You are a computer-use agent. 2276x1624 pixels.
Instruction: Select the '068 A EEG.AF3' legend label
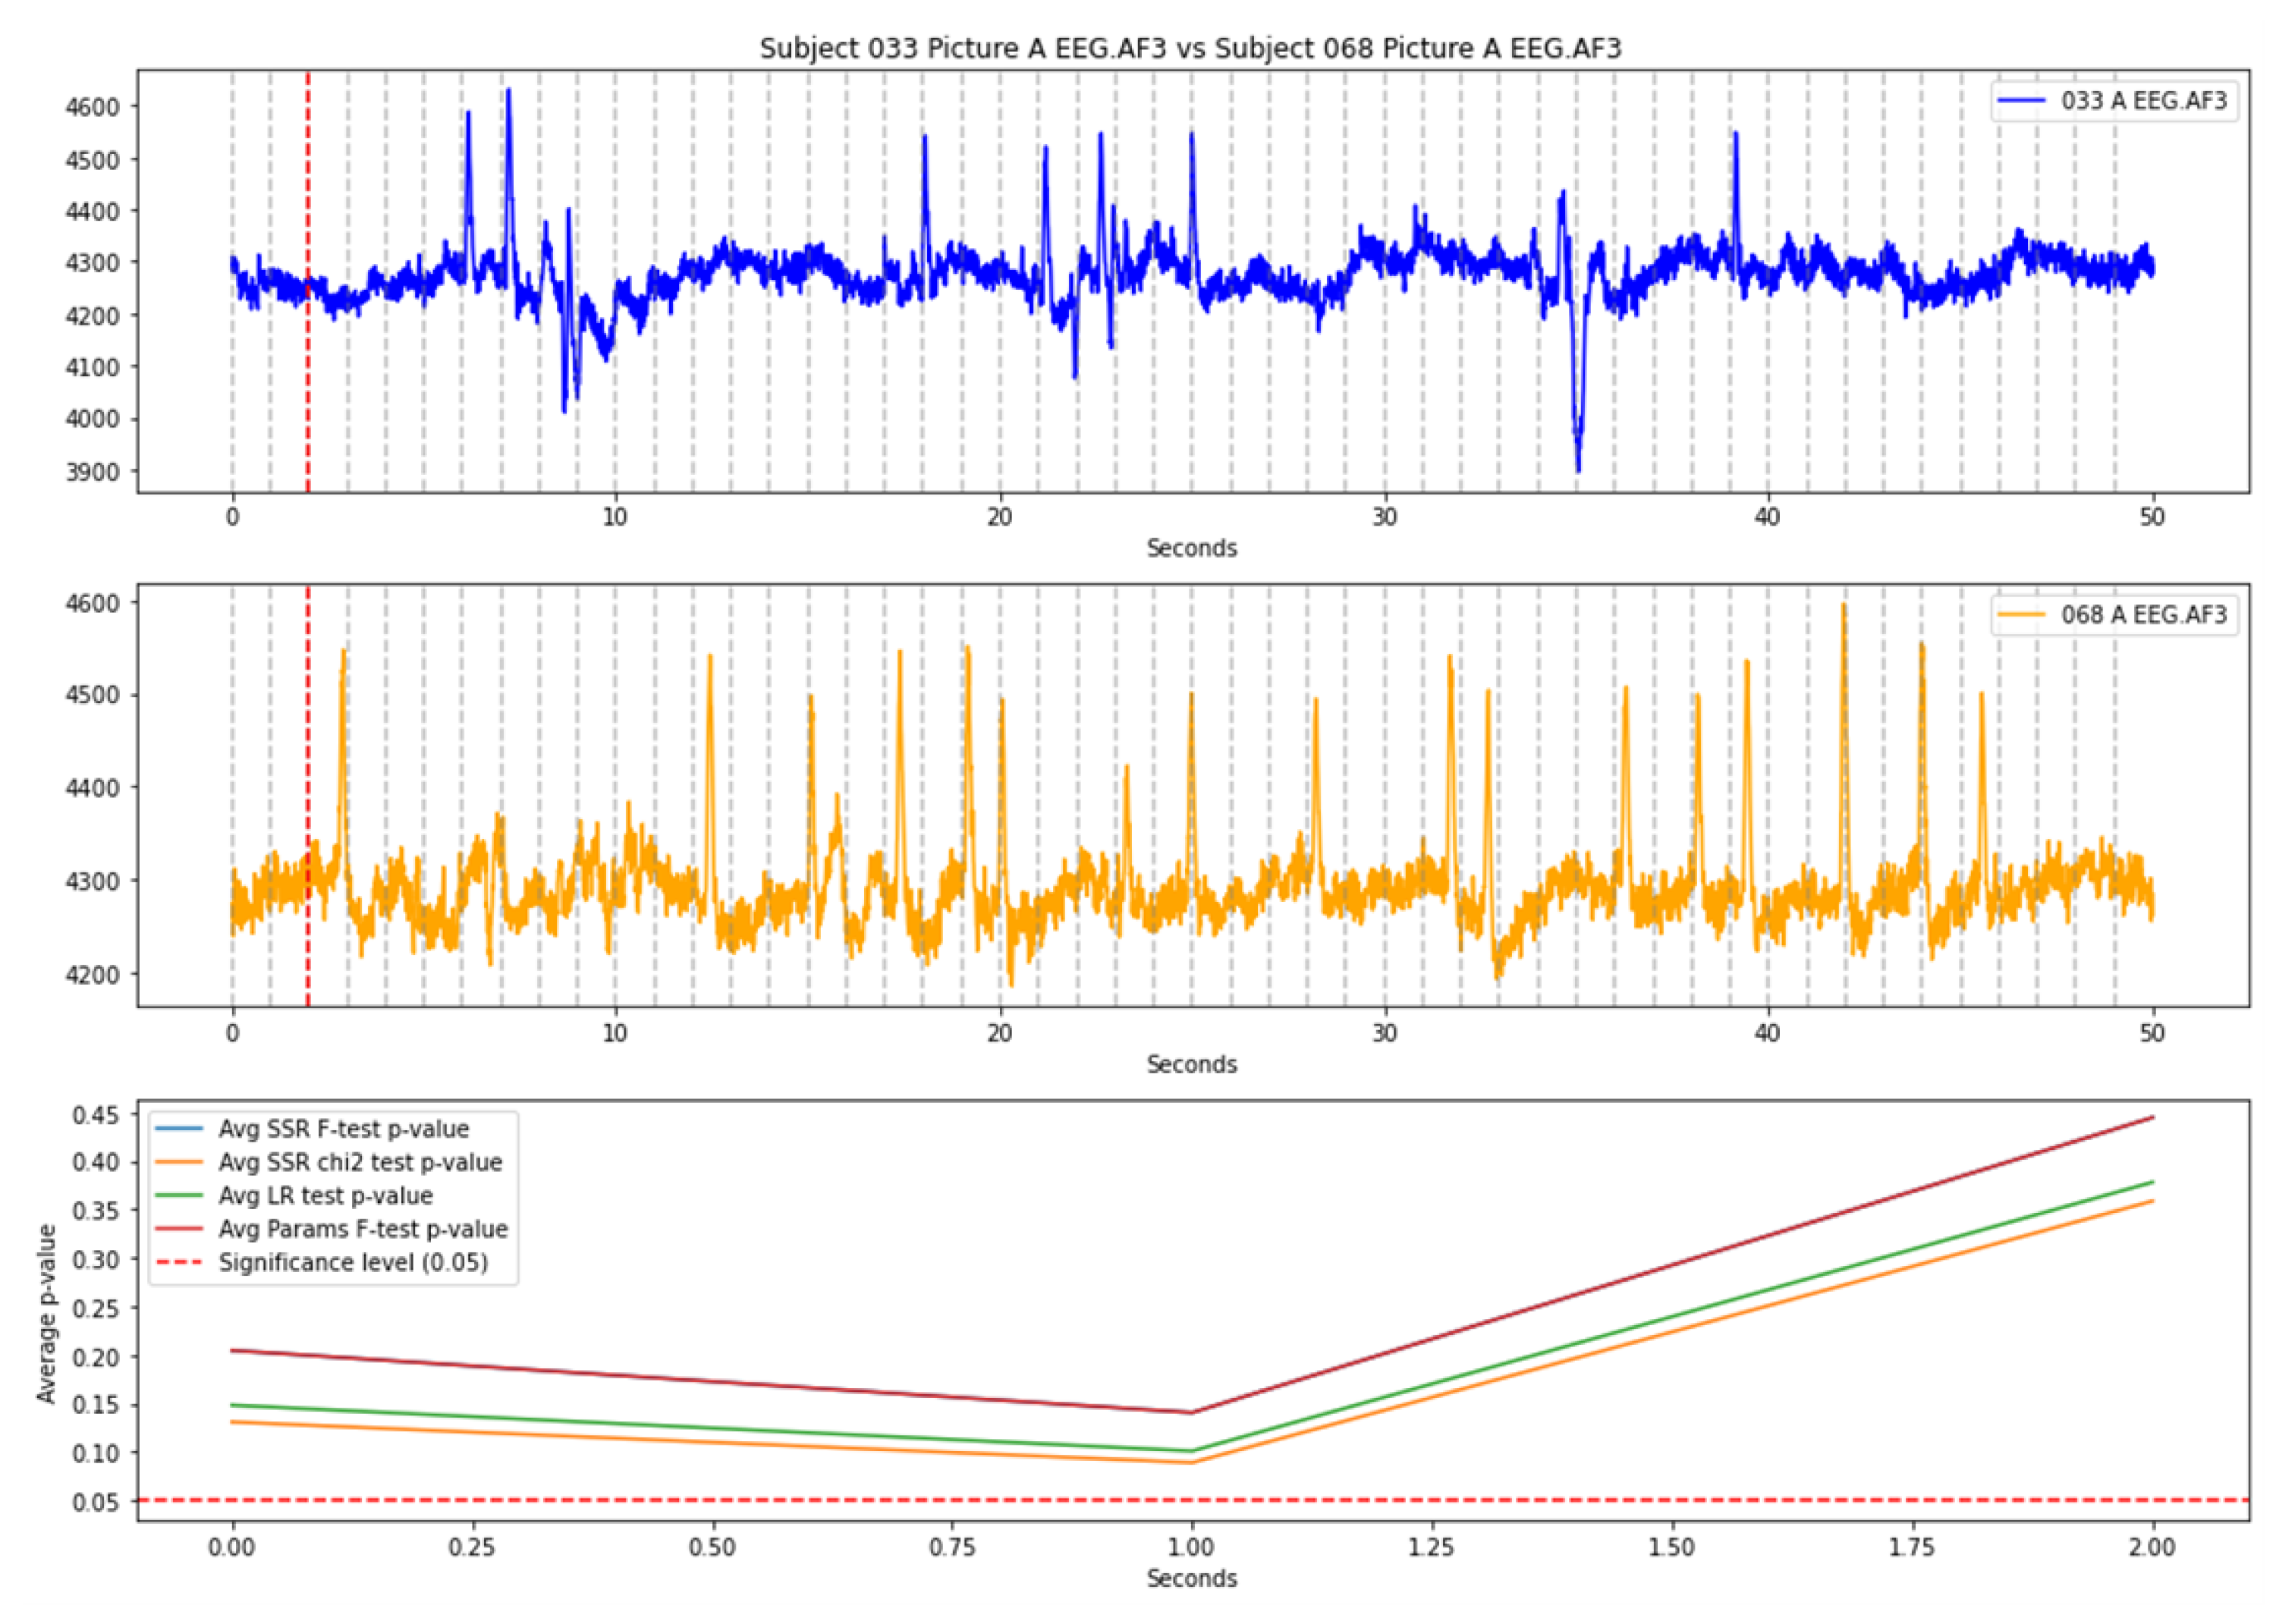(2143, 615)
